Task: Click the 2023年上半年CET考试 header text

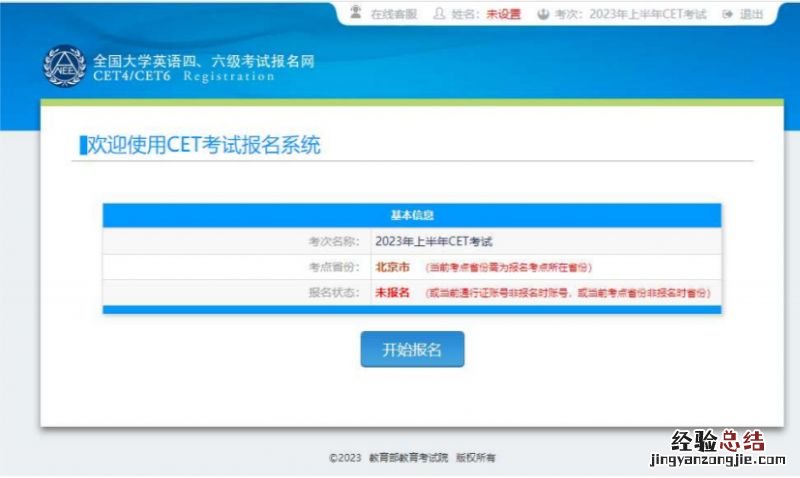Action: pos(648,14)
